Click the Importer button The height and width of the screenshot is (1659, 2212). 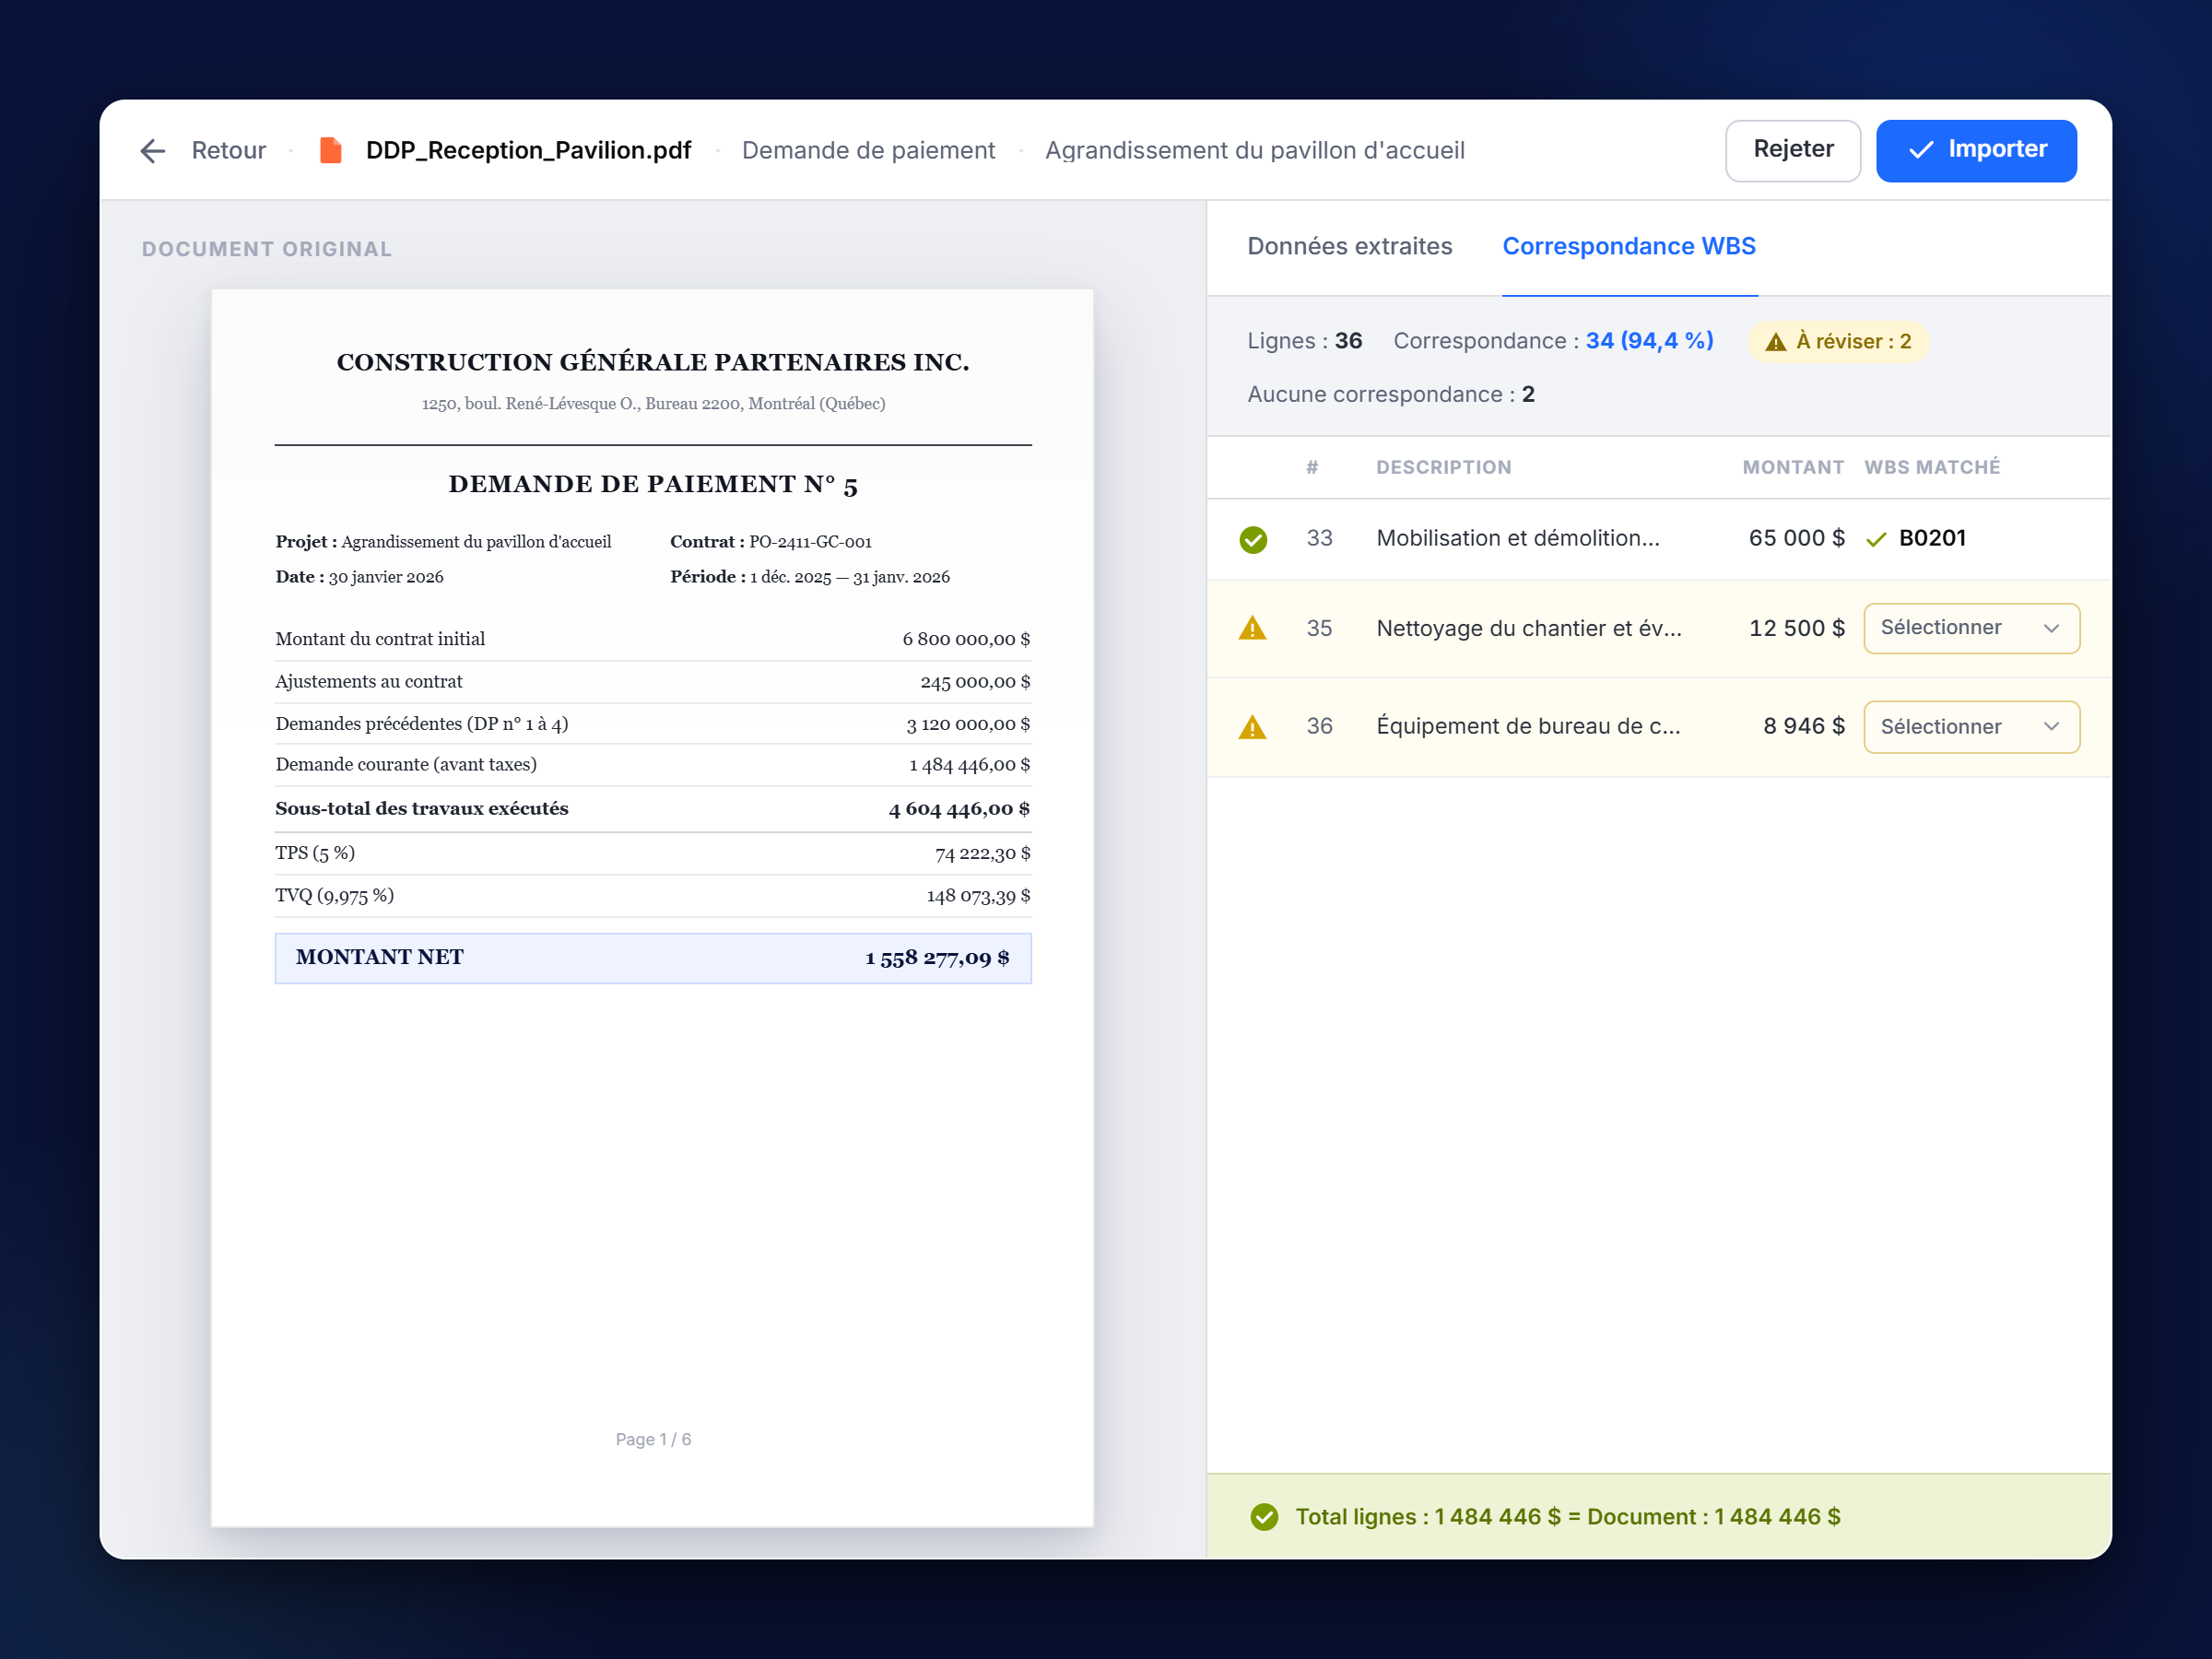1976,150
